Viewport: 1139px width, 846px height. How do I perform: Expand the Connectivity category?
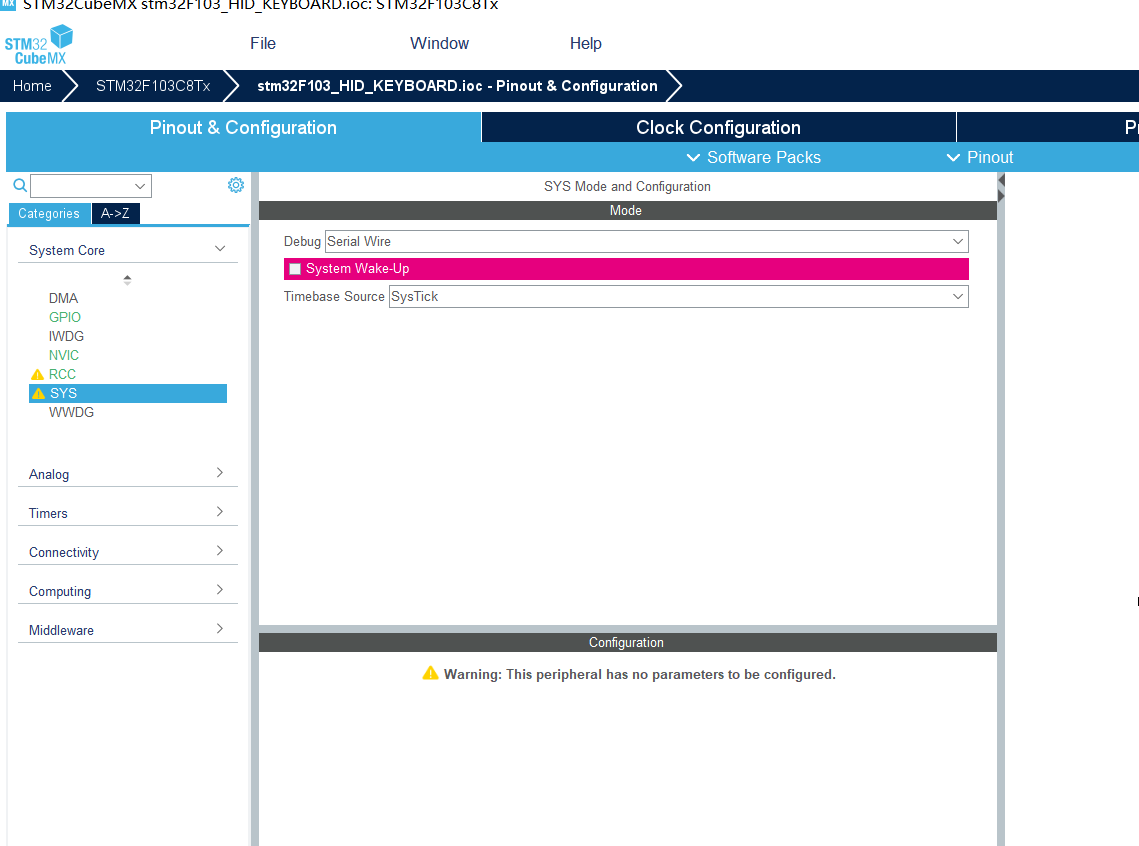click(128, 552)
